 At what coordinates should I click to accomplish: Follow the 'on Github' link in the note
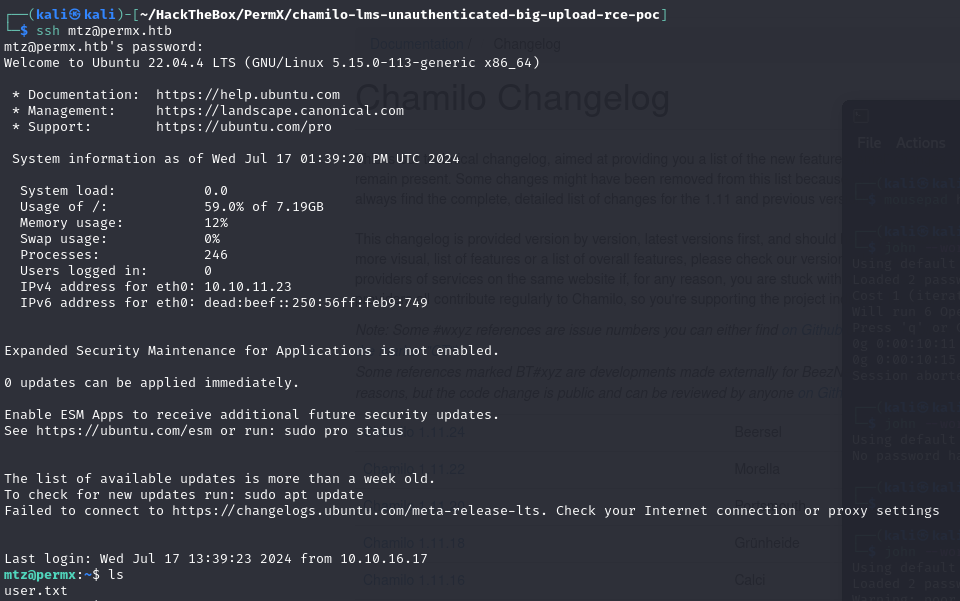(812, 330)
